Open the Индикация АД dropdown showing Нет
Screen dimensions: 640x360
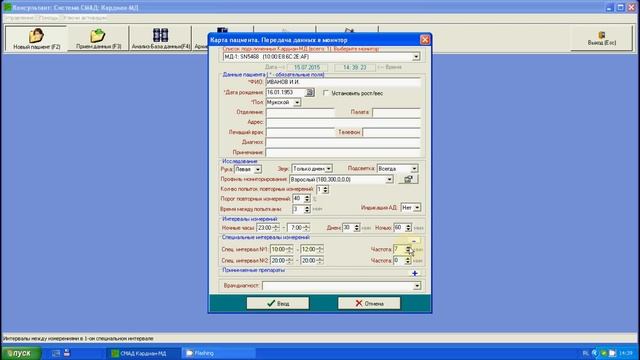click(x=417, y=208)
